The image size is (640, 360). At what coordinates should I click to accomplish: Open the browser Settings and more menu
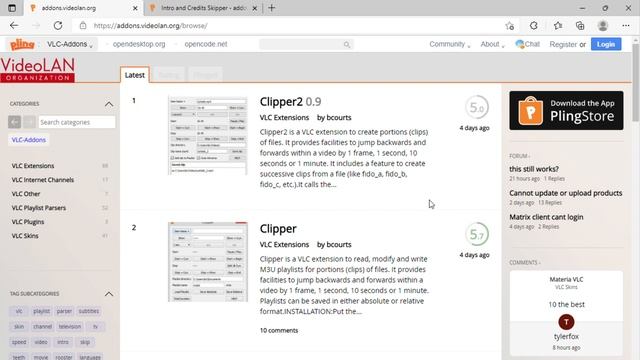626,26
